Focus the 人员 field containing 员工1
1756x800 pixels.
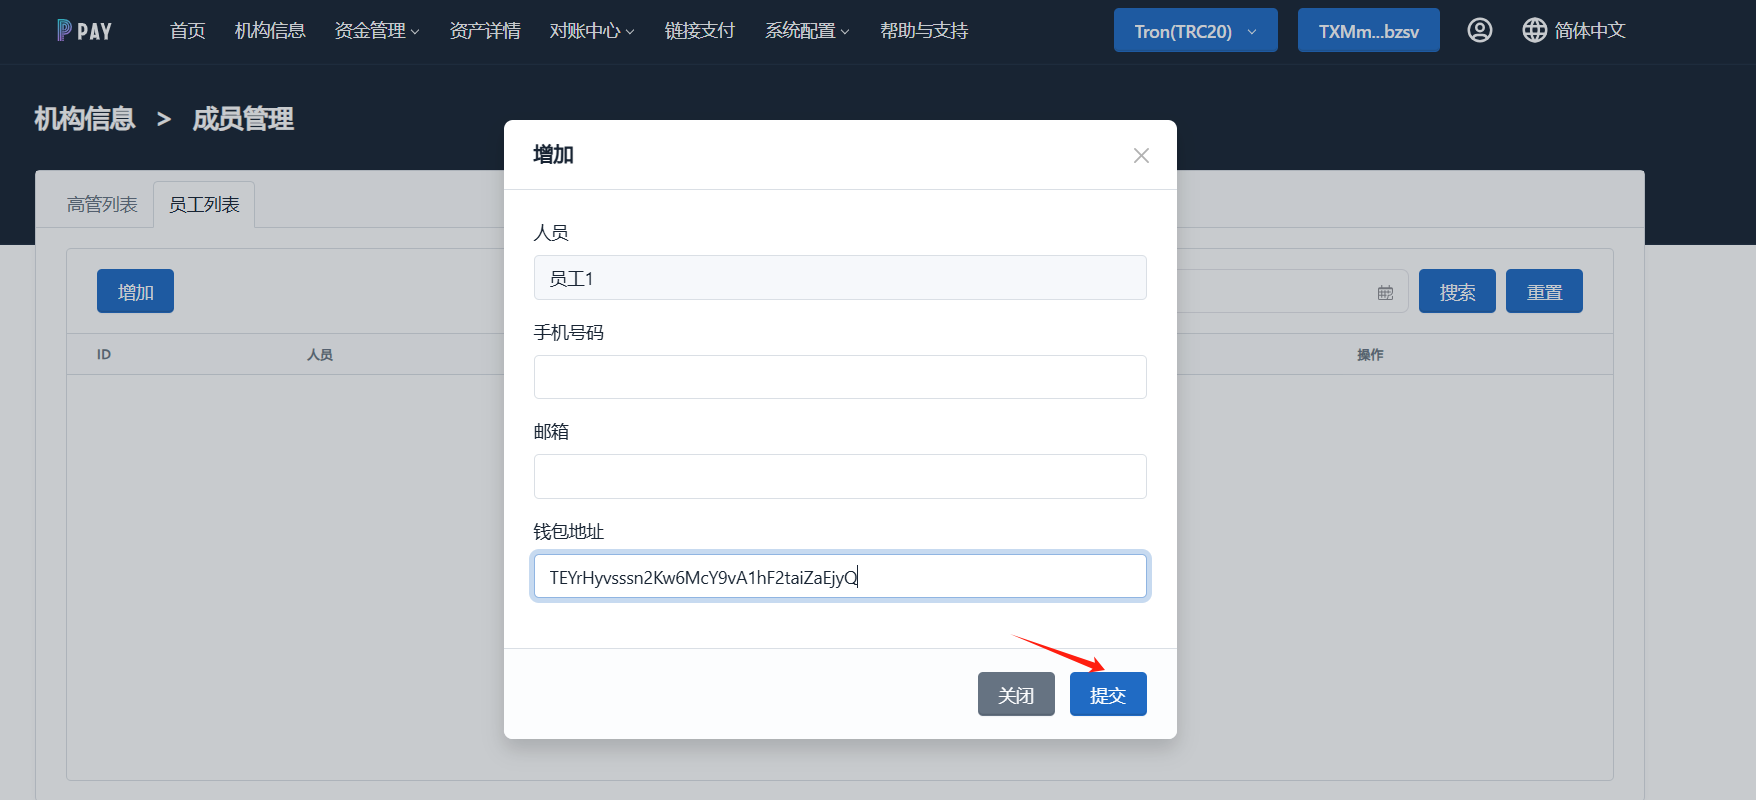coord(840,278)
